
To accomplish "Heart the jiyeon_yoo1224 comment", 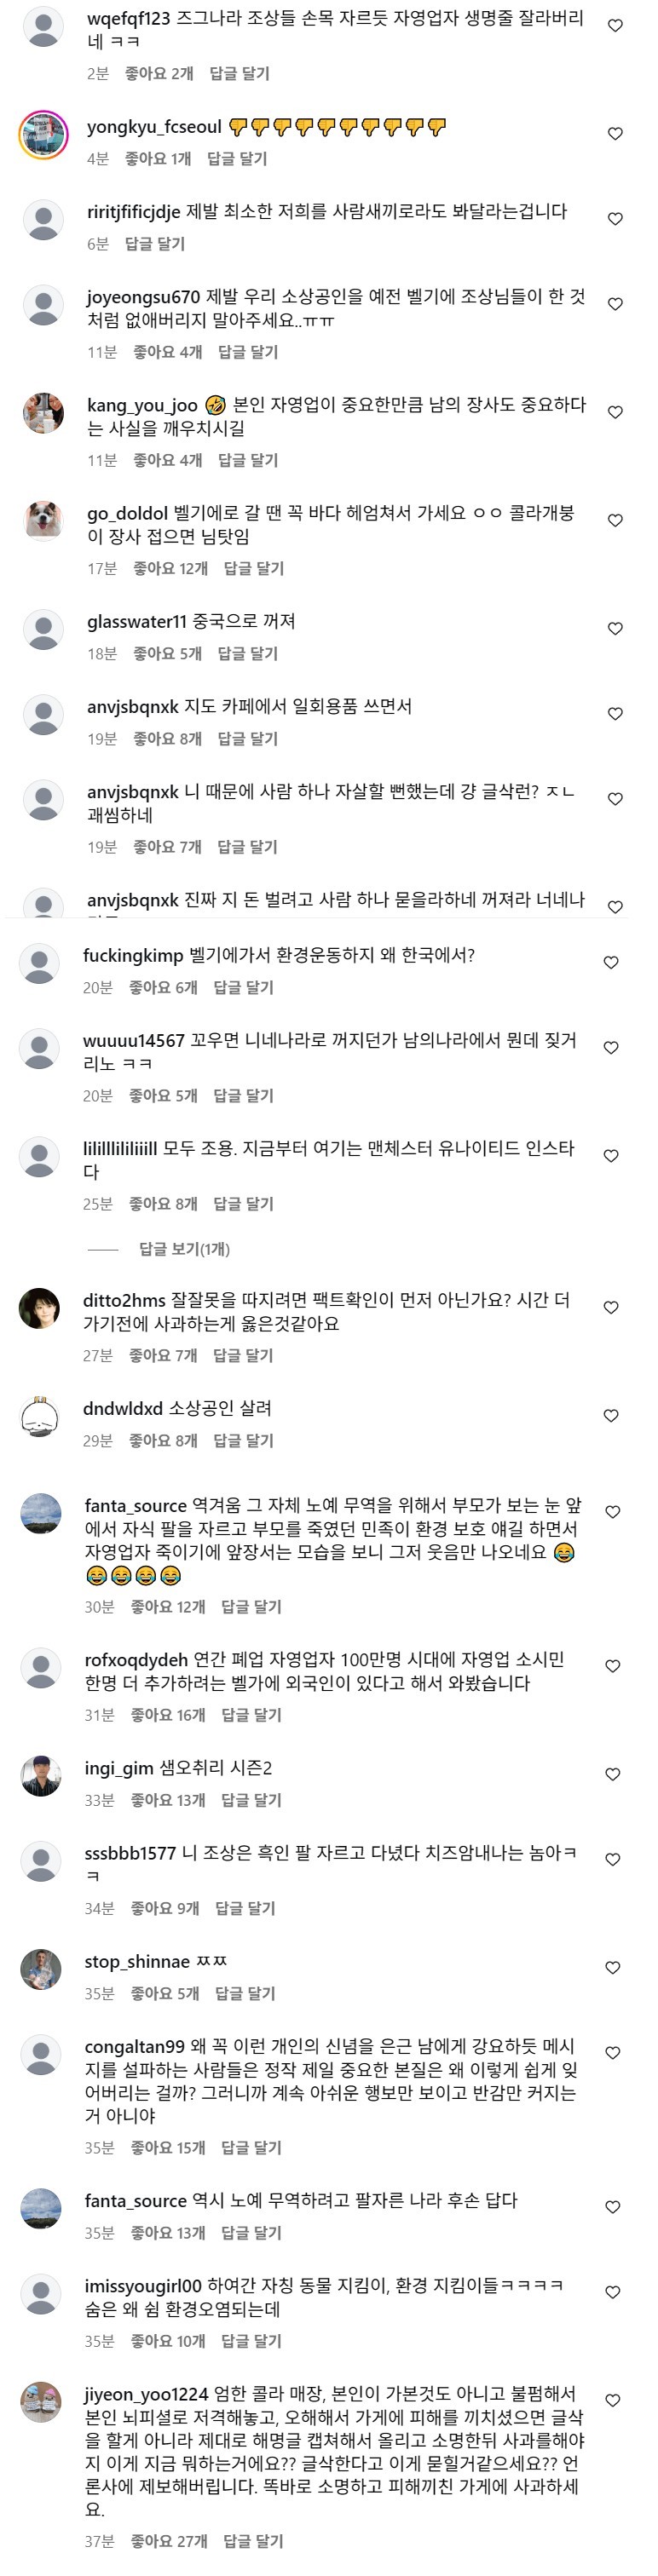I will 613,2401.
